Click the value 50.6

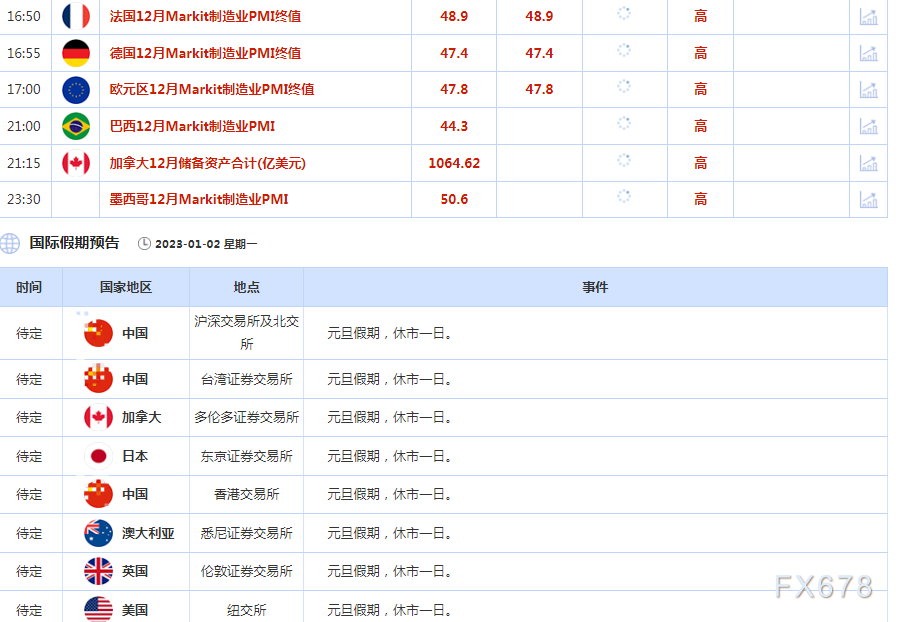pos(454,199)
